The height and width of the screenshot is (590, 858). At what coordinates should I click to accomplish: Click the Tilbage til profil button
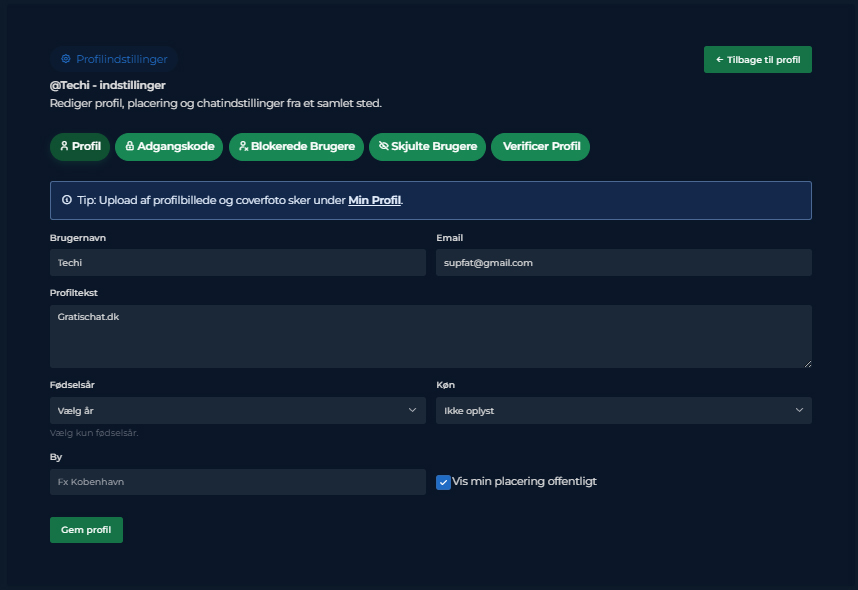click(757, 59)
